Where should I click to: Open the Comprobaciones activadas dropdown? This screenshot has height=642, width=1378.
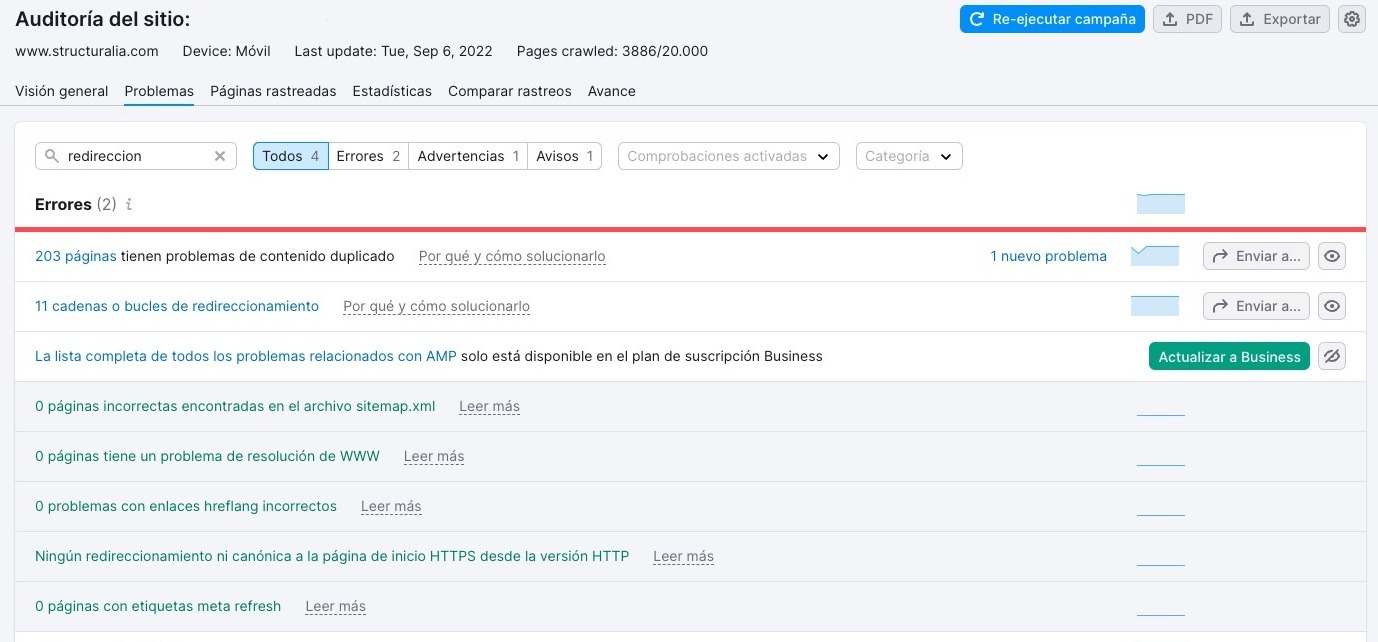(x=728, y=156)
